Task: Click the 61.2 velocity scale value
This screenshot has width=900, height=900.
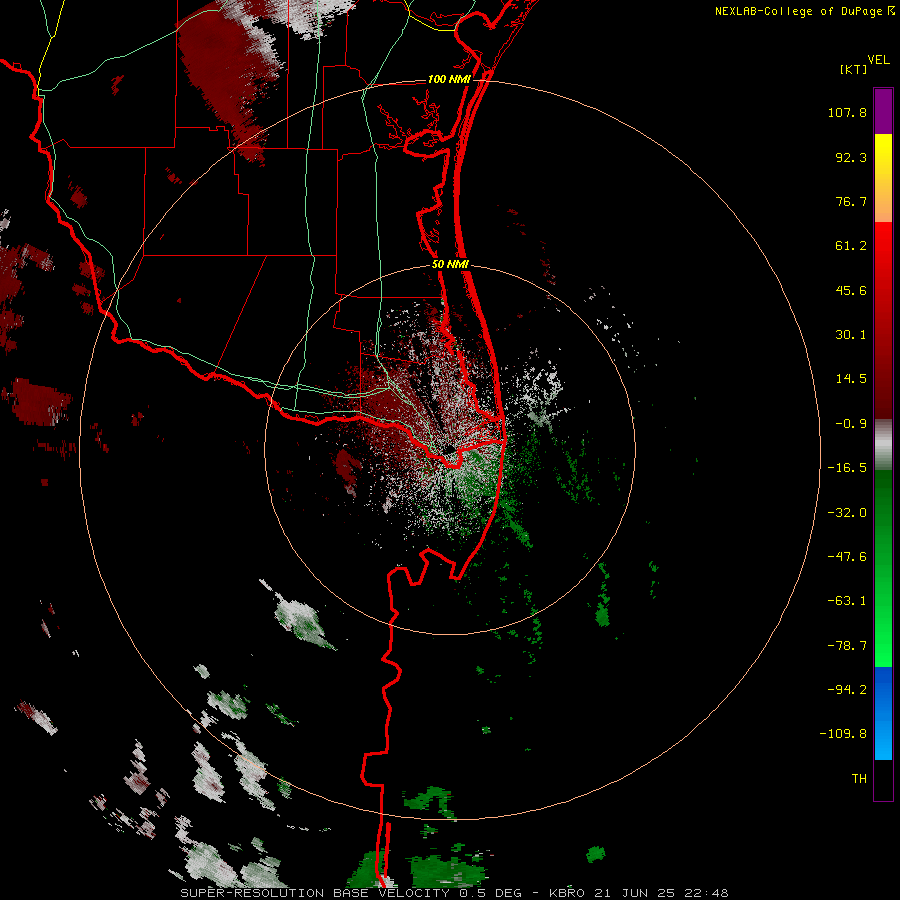Action: click(851, 246)
